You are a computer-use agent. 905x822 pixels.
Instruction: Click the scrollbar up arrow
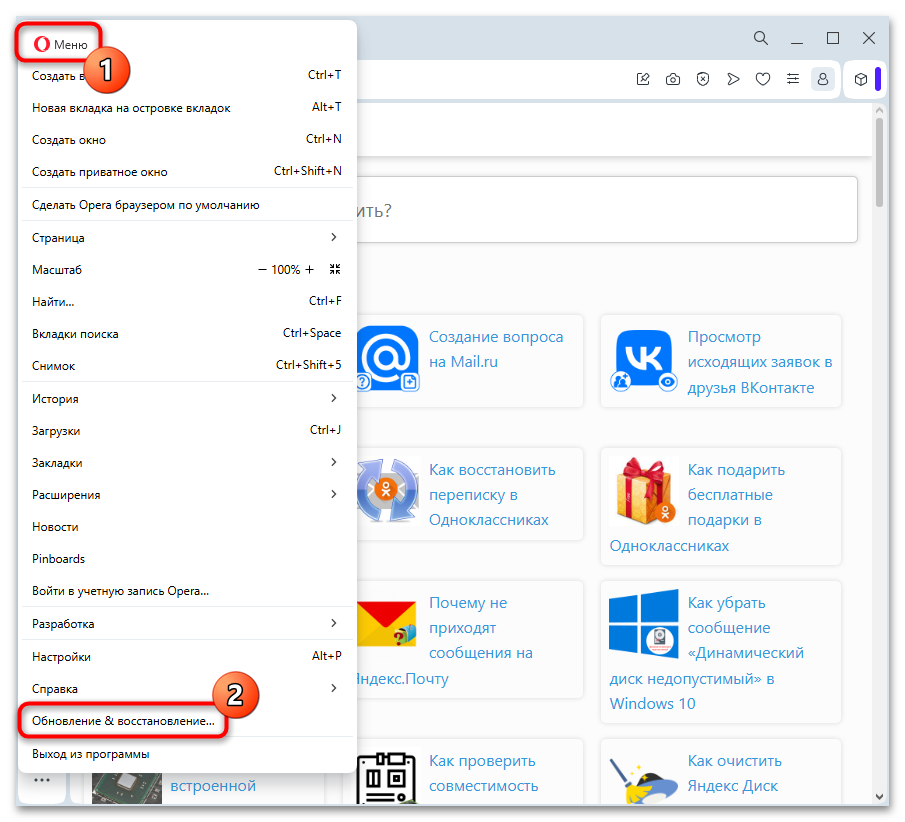[x=879, y=110]
